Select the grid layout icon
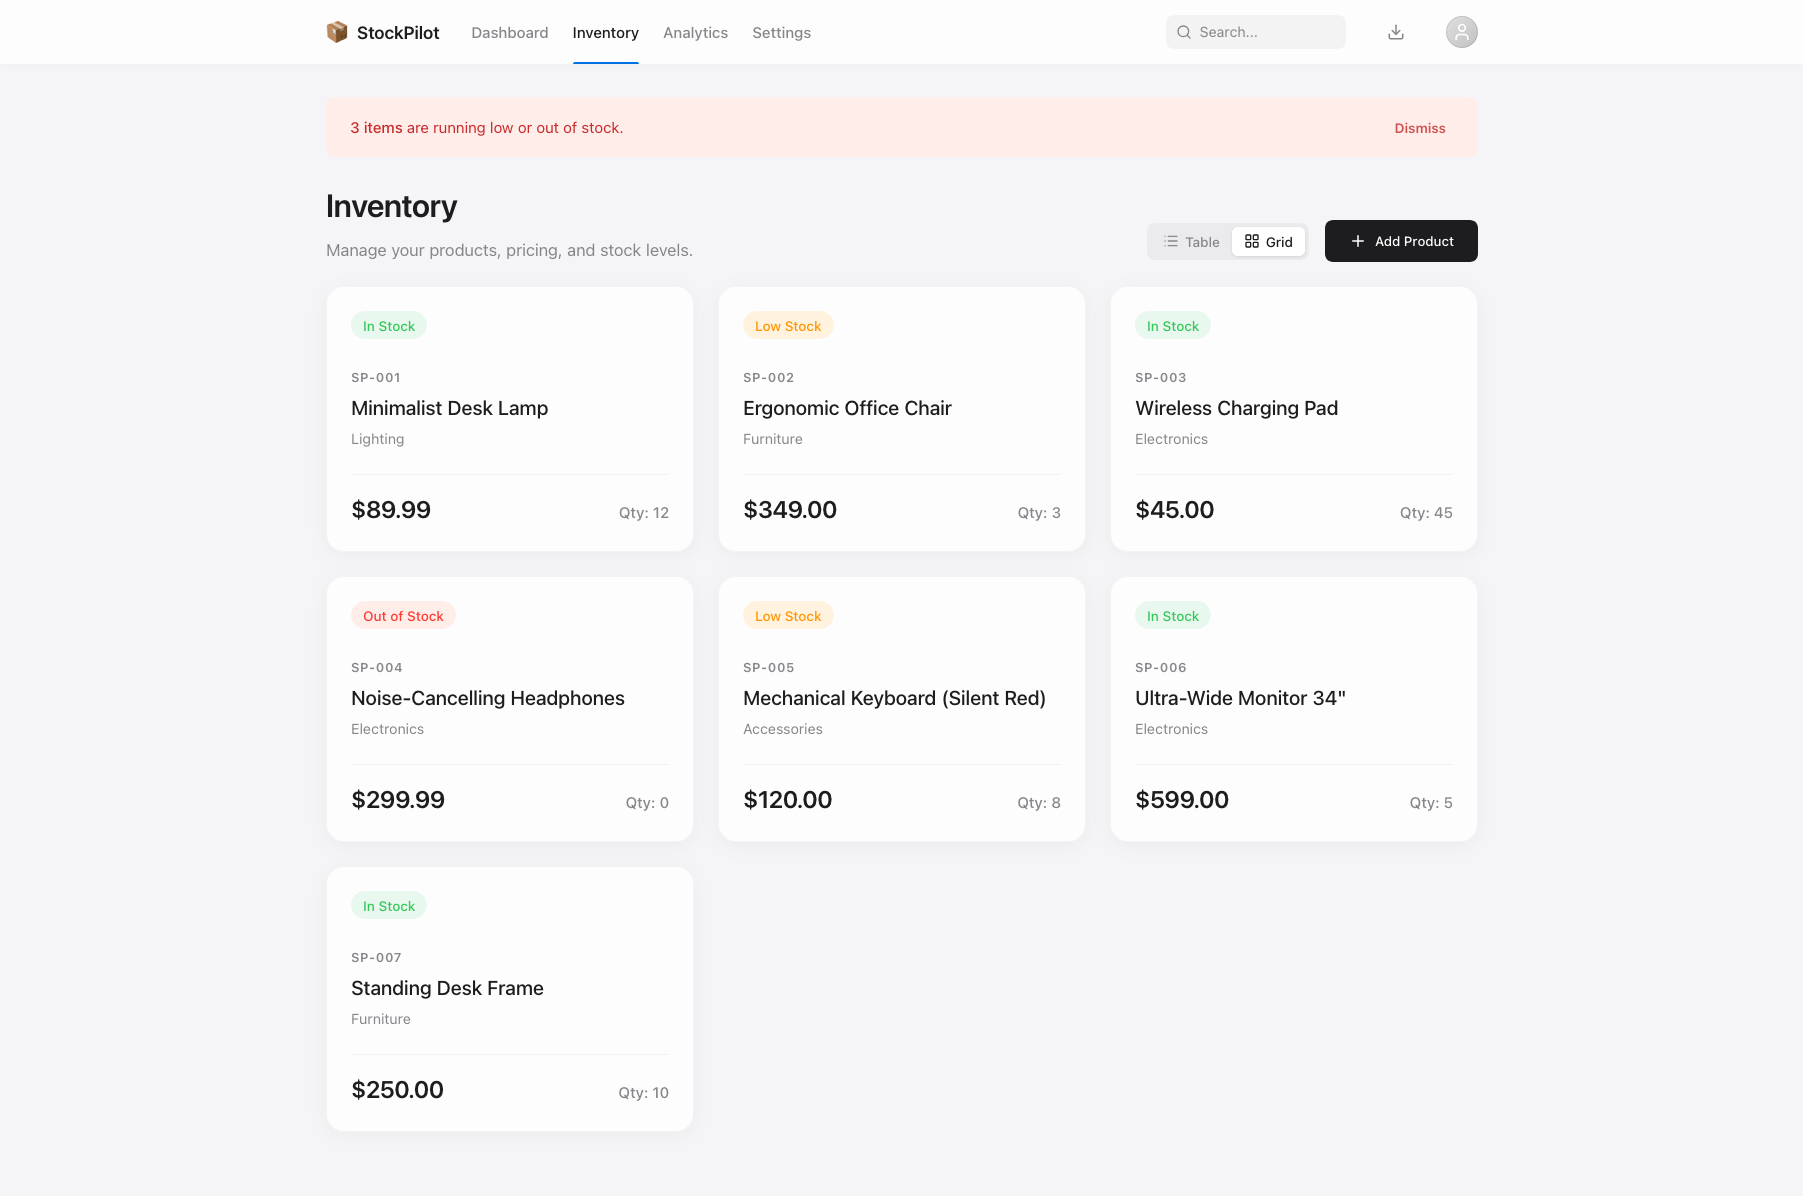Screen dimensions: 1803x1196 click(1253, 241)
